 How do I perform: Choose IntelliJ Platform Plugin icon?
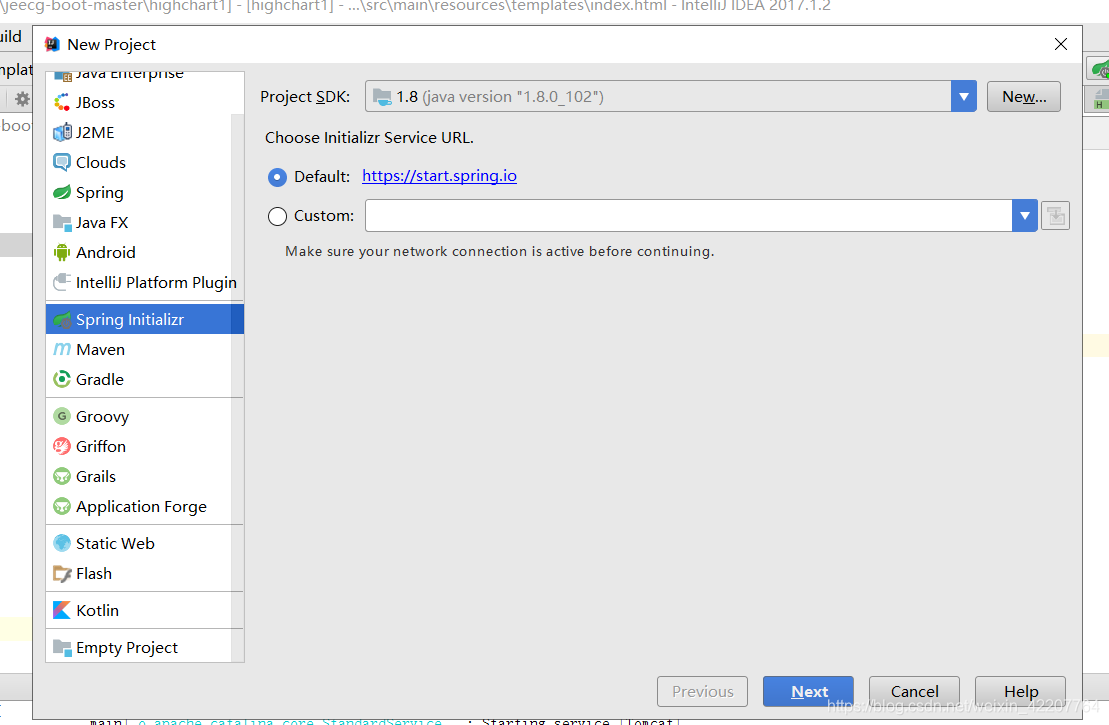coord(62,282)
